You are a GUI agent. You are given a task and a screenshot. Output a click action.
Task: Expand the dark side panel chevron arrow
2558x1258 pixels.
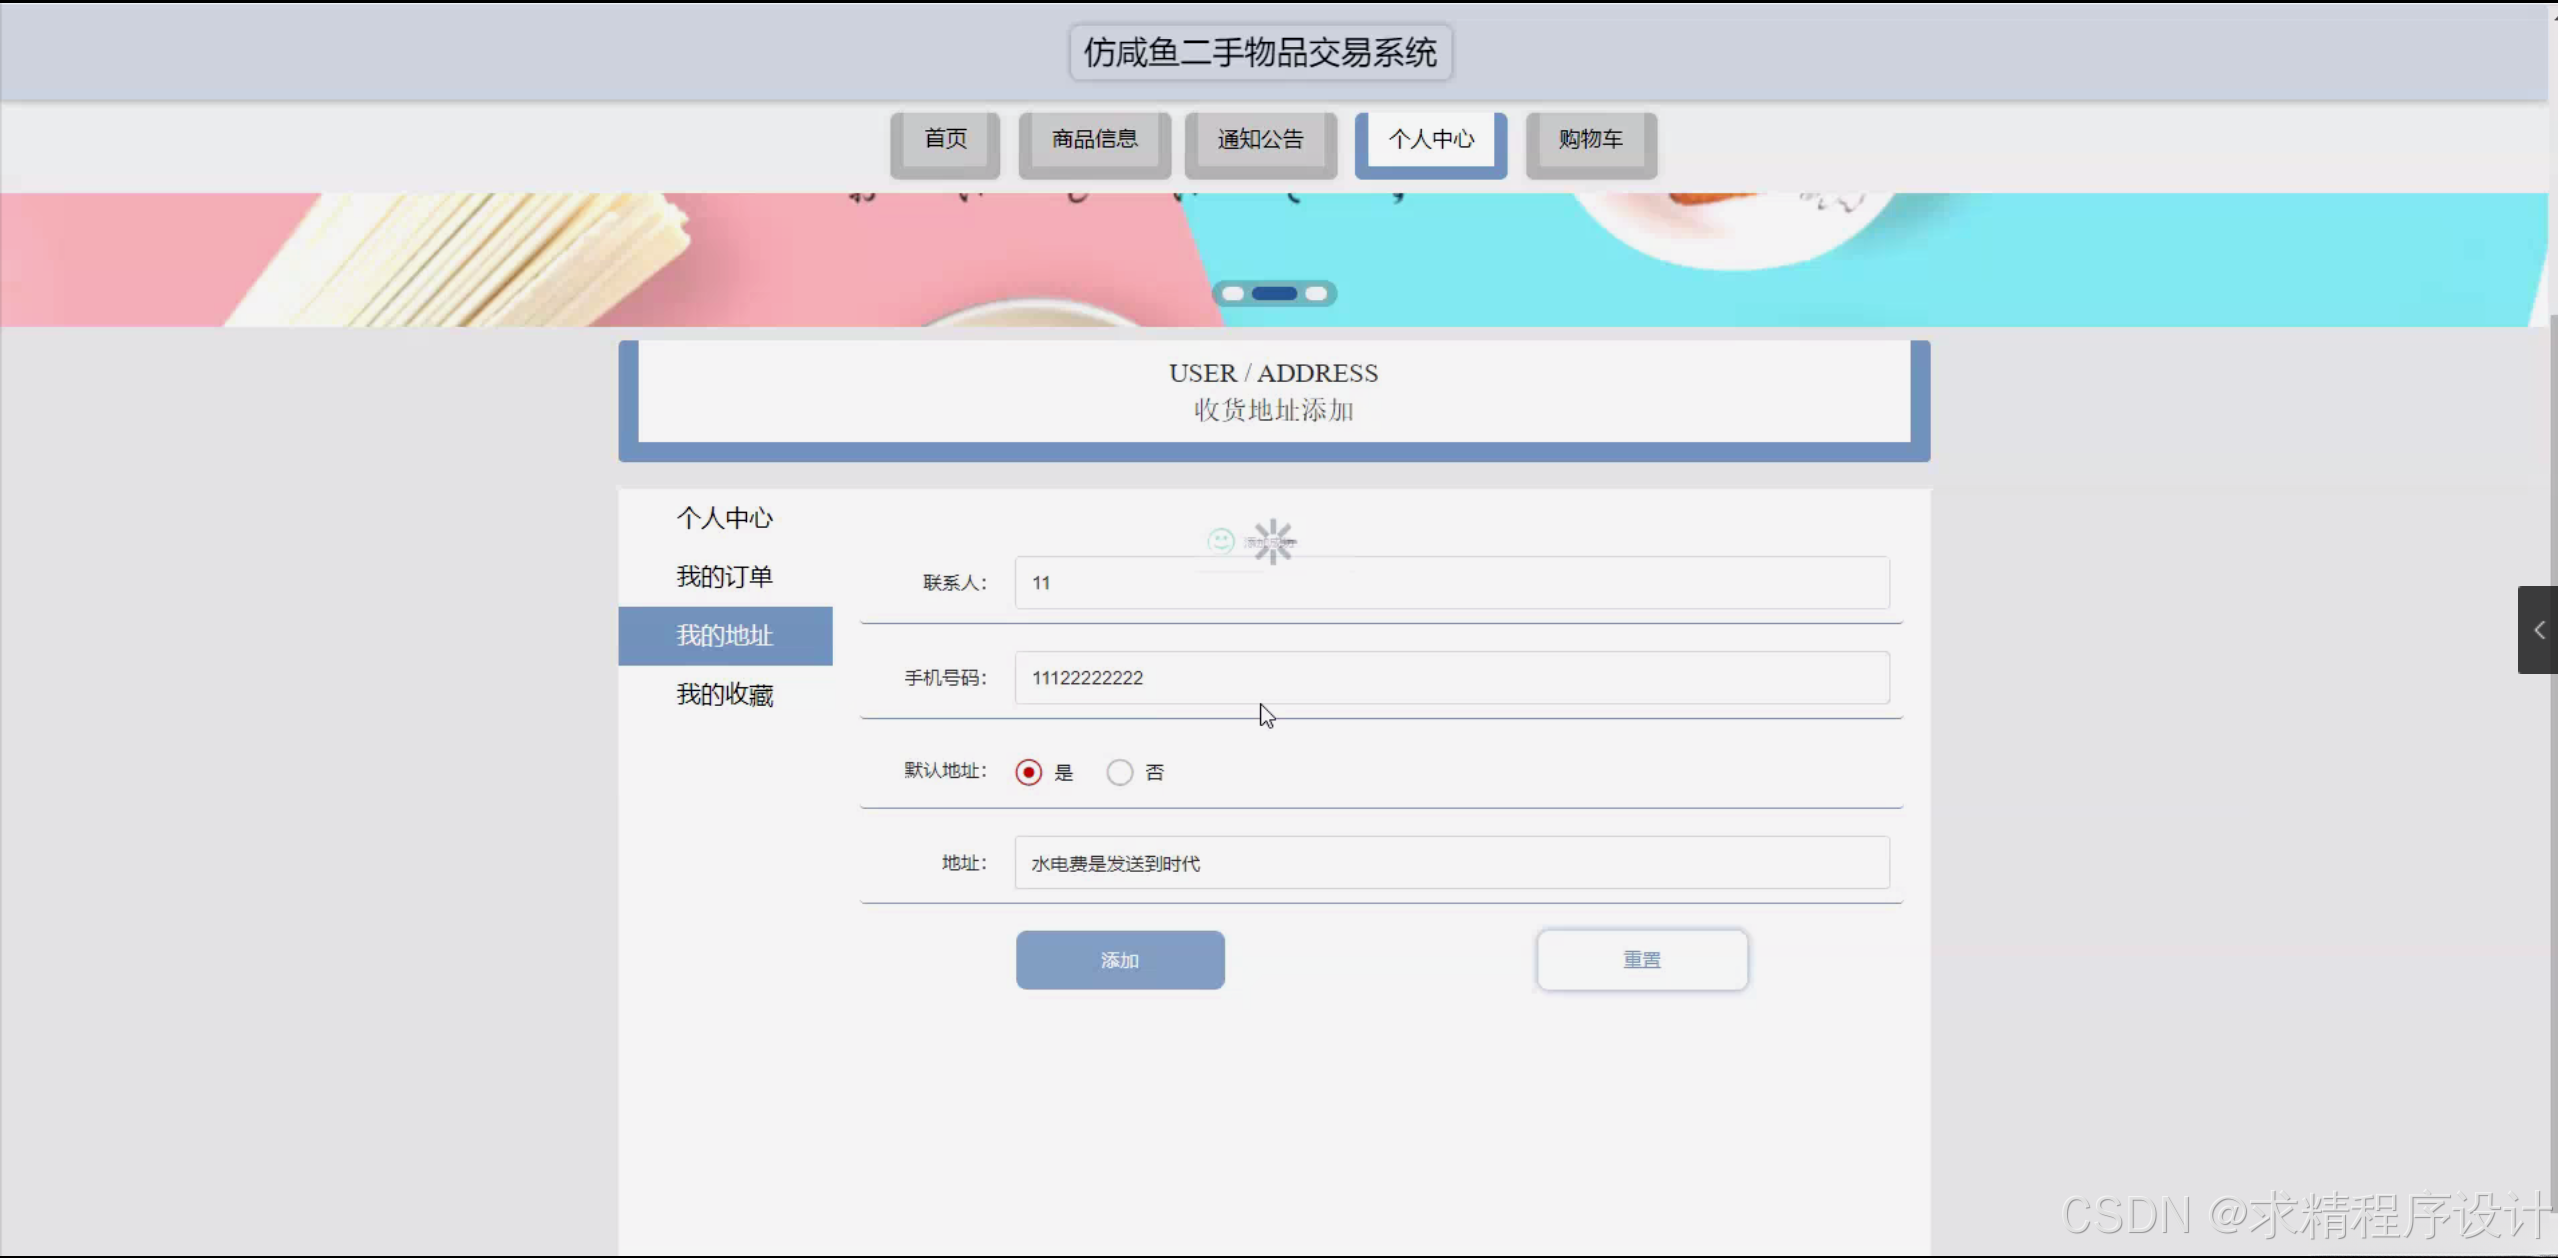point(2538,630)
